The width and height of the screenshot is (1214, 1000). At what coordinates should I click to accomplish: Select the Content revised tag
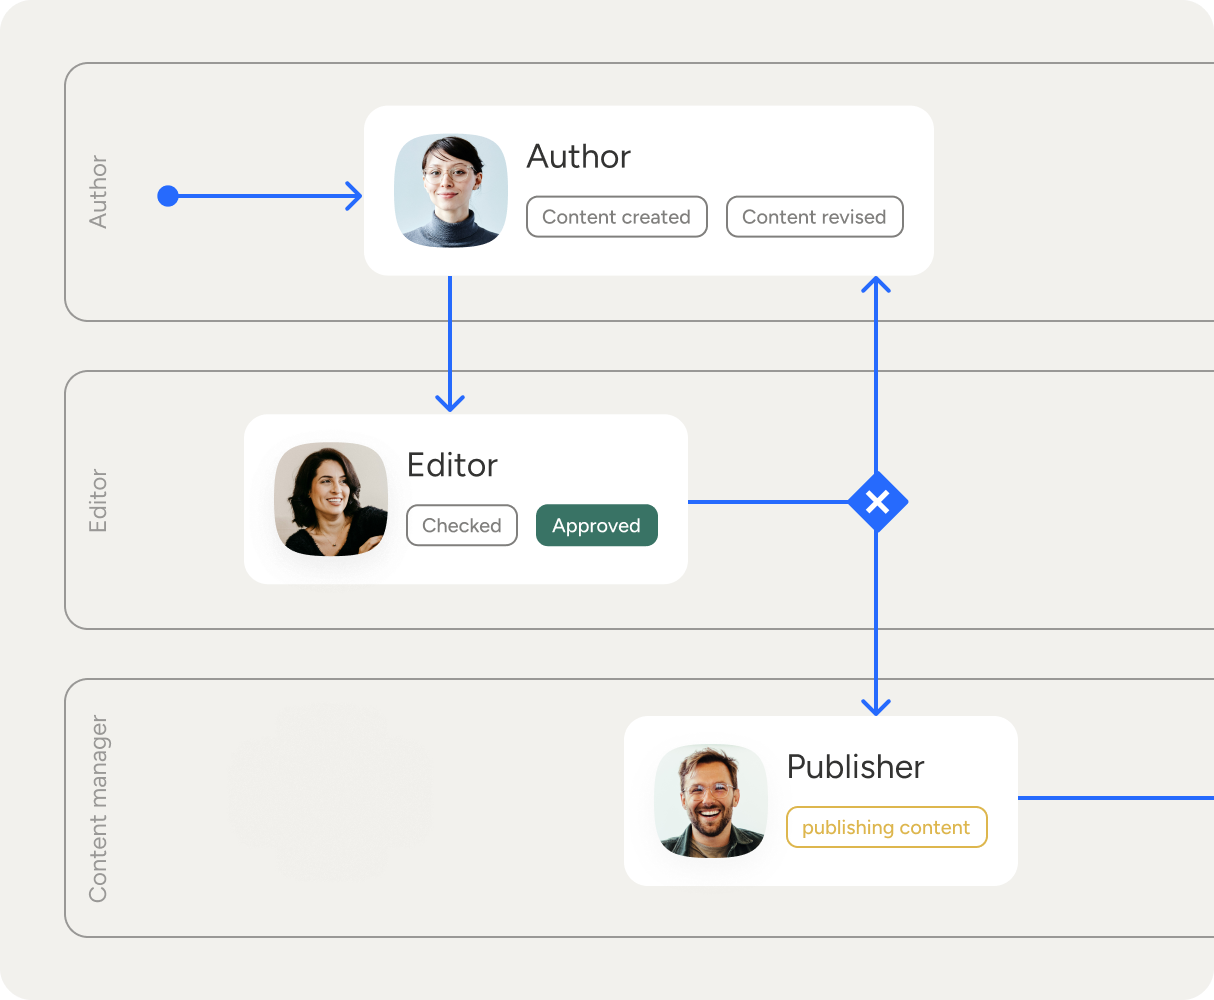click(x=814, y=217)
